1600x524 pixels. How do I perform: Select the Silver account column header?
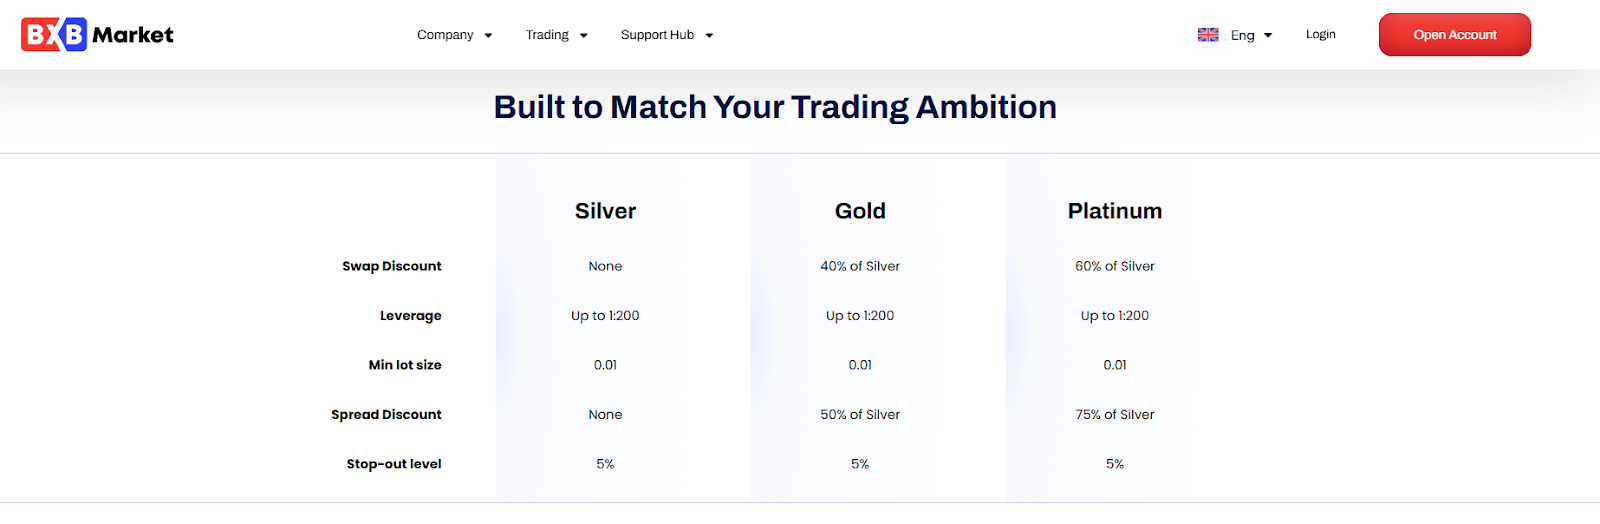pos(605,211)
